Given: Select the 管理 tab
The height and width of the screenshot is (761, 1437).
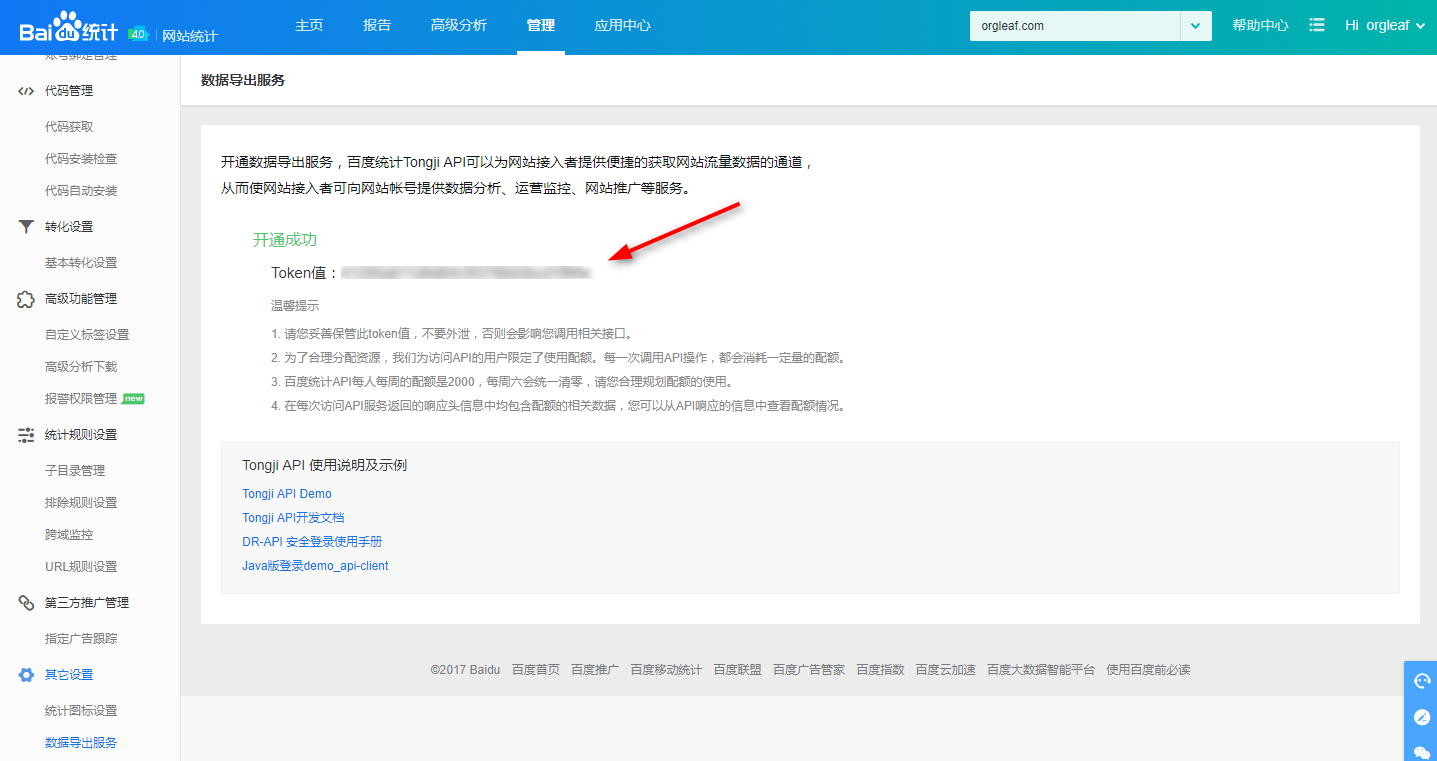Looking at the screenshot, I should (541, 25).
